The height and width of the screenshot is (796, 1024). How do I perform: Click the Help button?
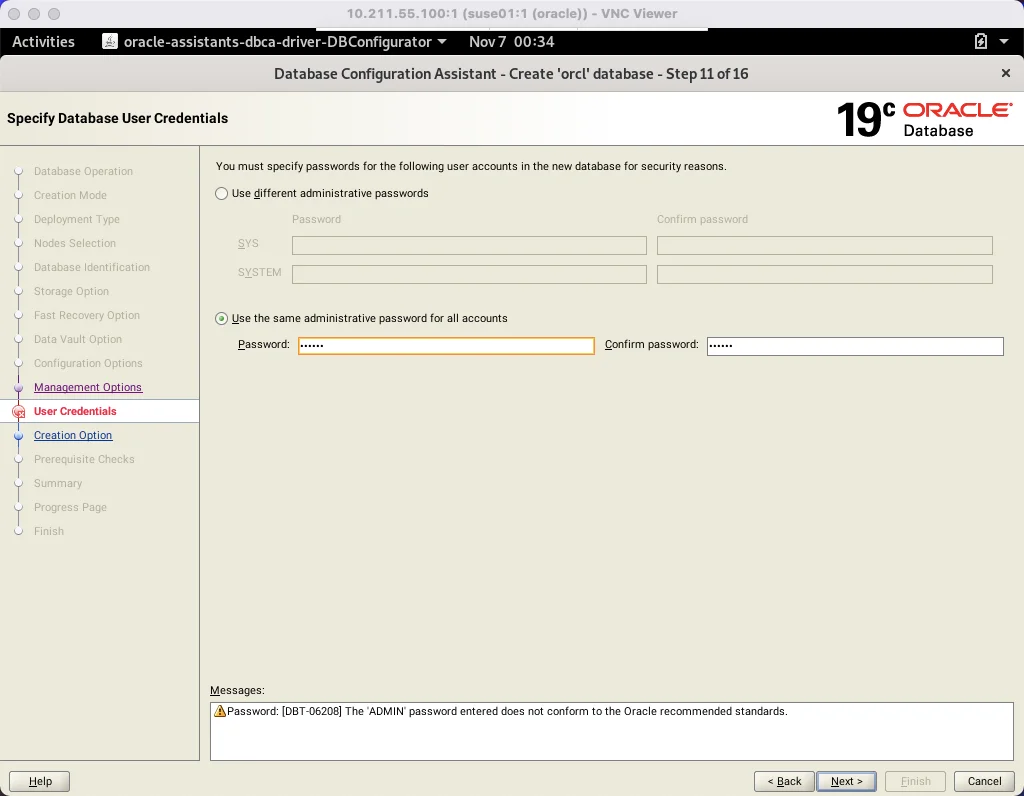pyautogui.click(x=40, y=781)
